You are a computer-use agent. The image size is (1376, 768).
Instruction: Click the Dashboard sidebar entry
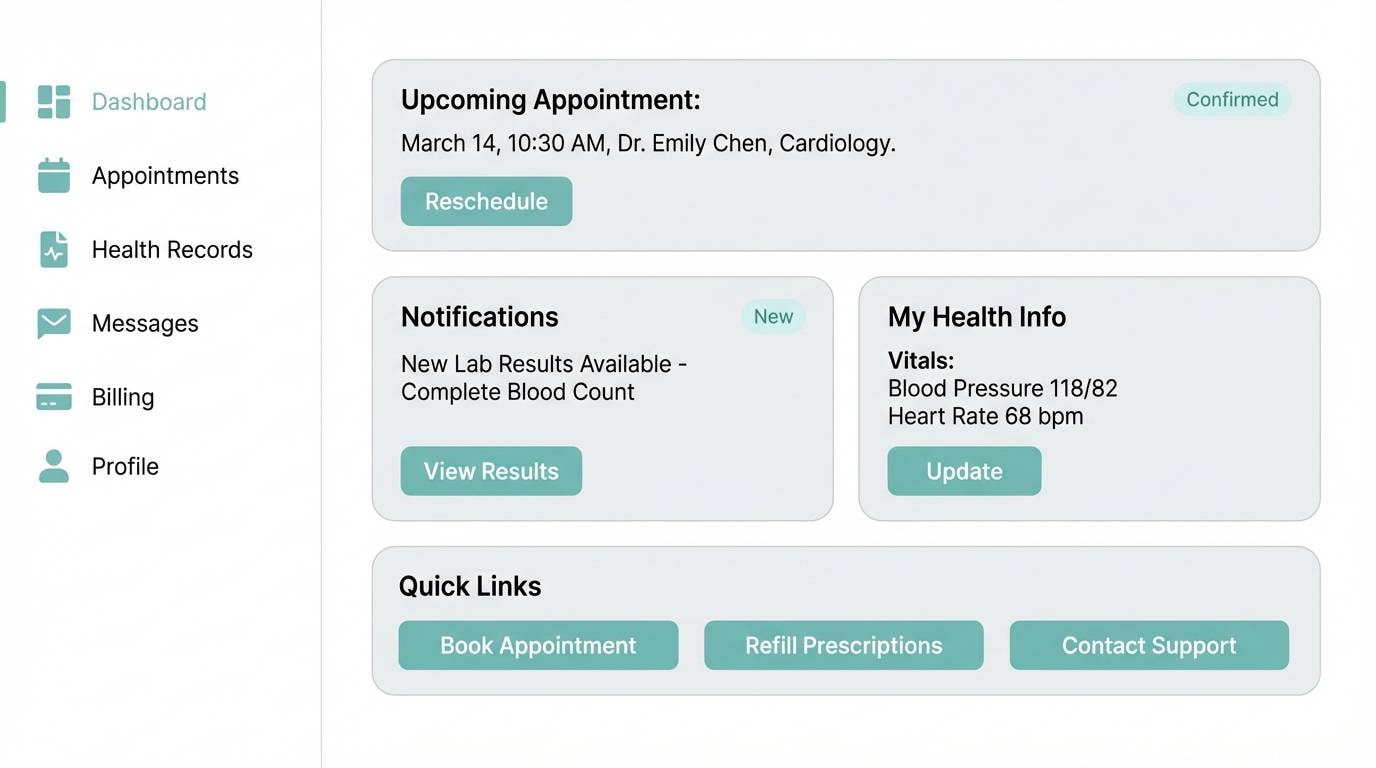pyautogui.click(x=148, y=101)
